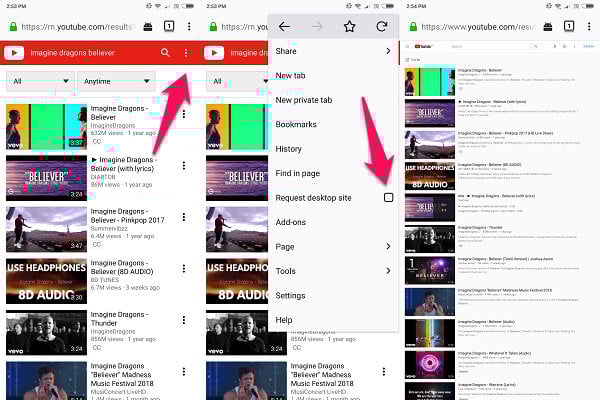Expand Page submenu chevron
Screen dimensions: 600x400
[x=388, y=246]
